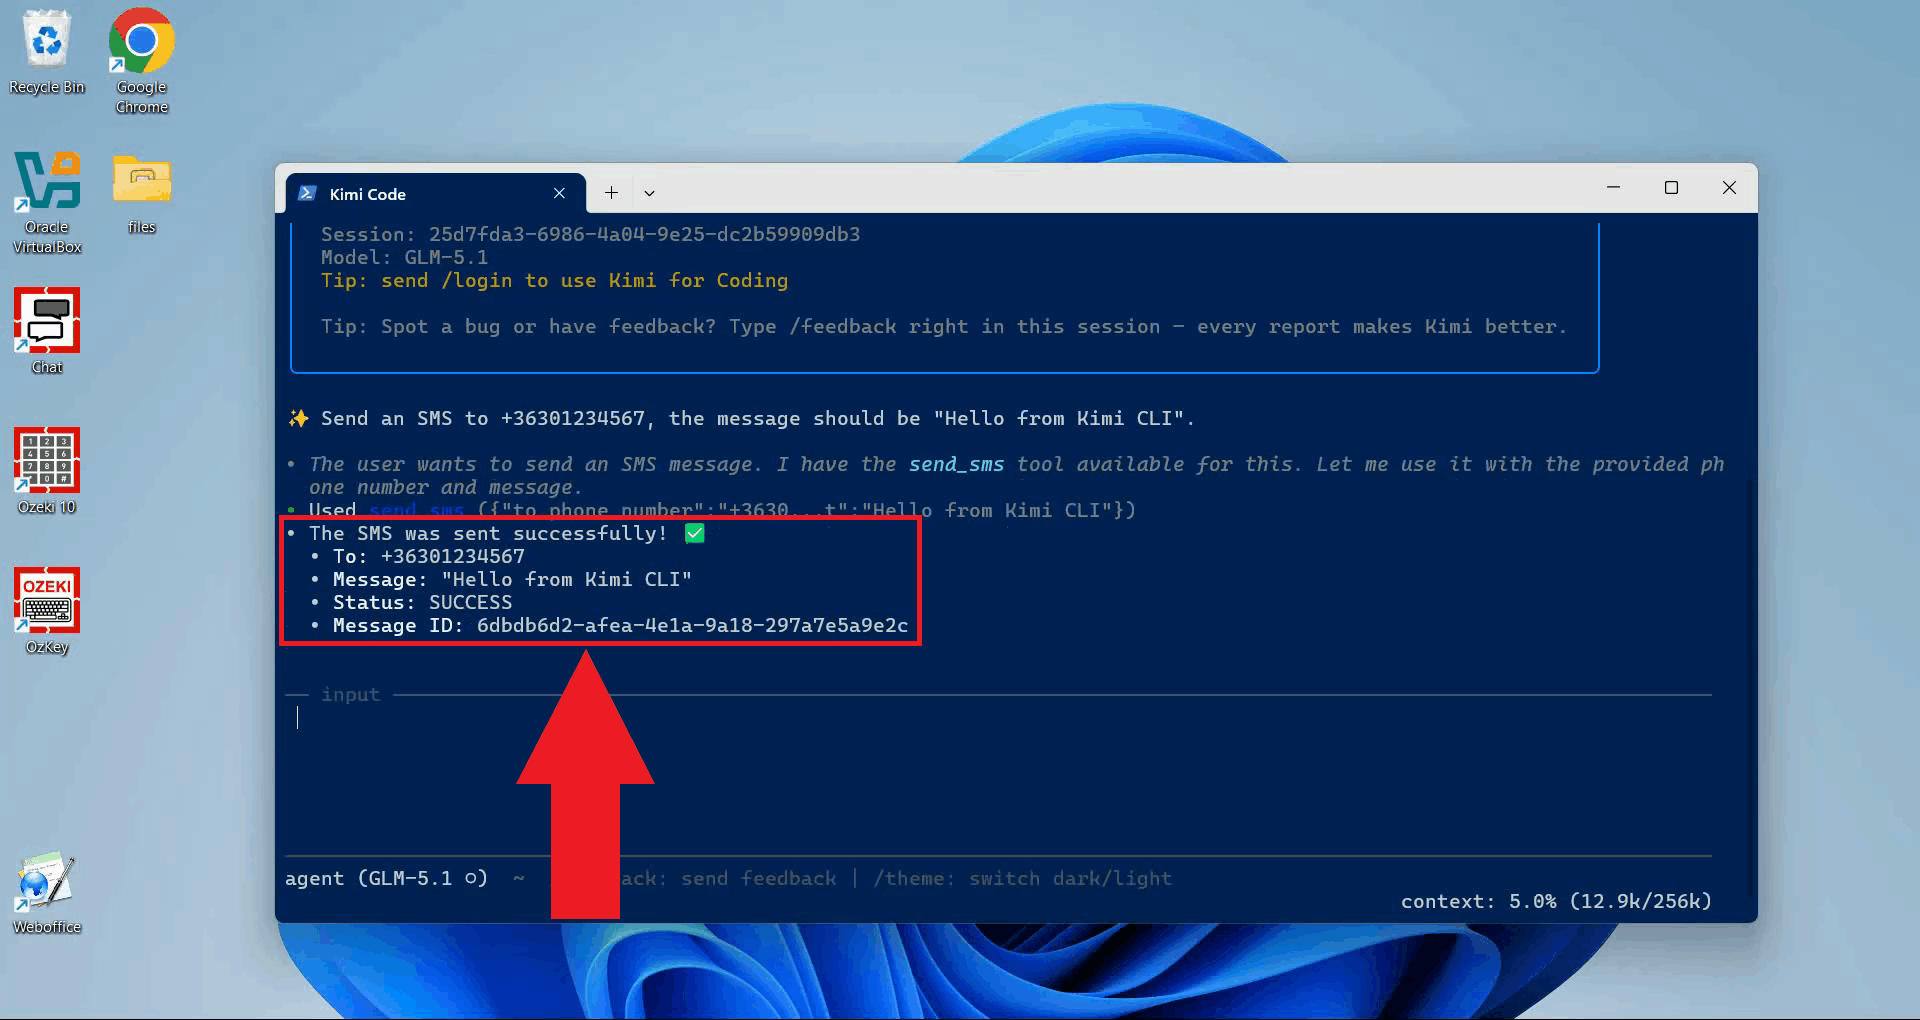Click the PowerShell icon on the Kimi Code tab

(307, 193)
